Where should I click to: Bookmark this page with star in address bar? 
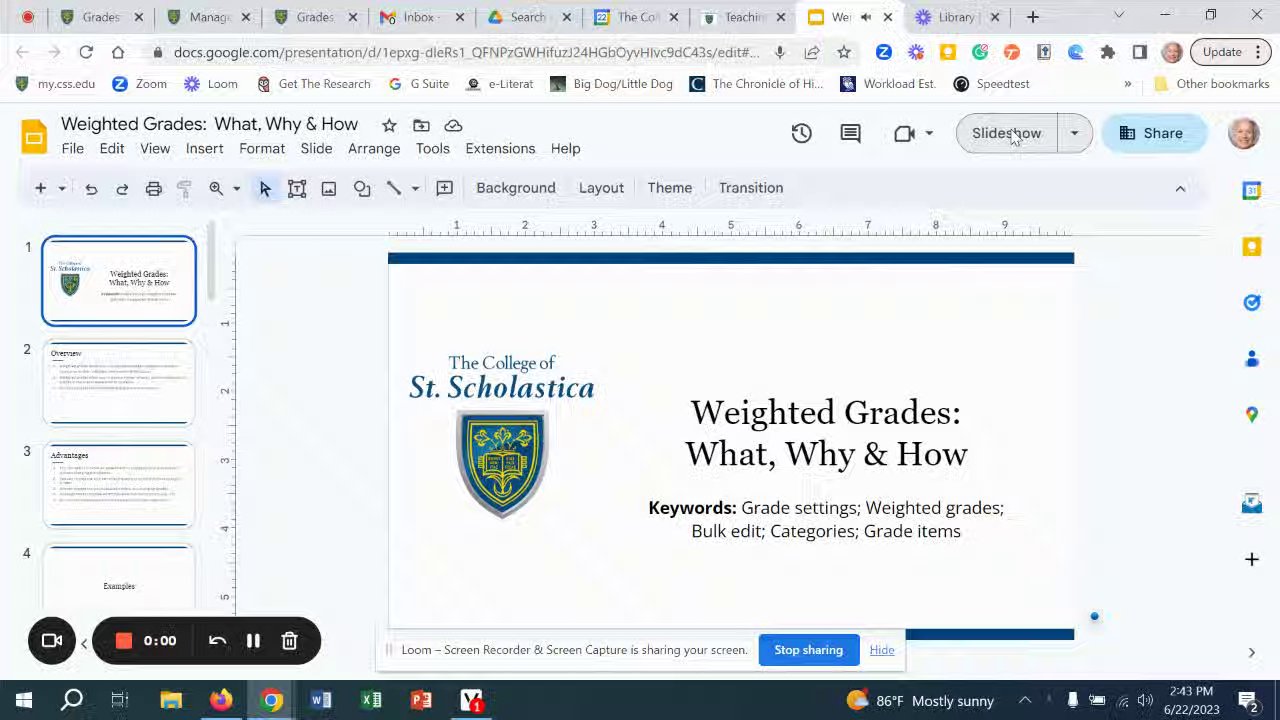pyautogui.click(x=844, y=52)
